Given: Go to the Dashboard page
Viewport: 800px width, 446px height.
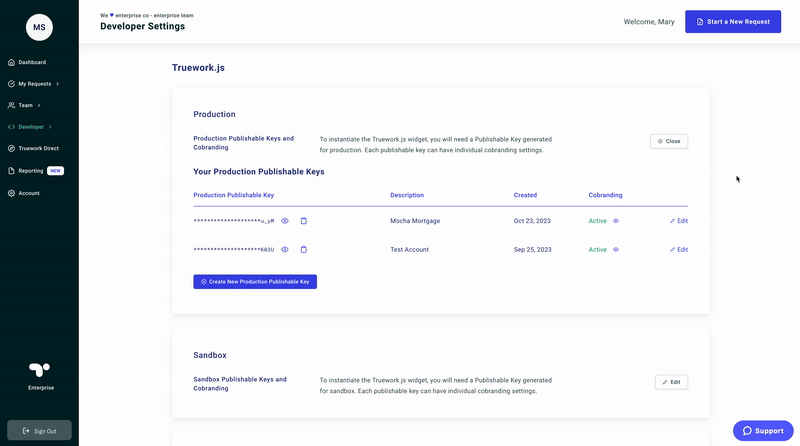Looking at the screenshot, I should [x=32, y=62].
